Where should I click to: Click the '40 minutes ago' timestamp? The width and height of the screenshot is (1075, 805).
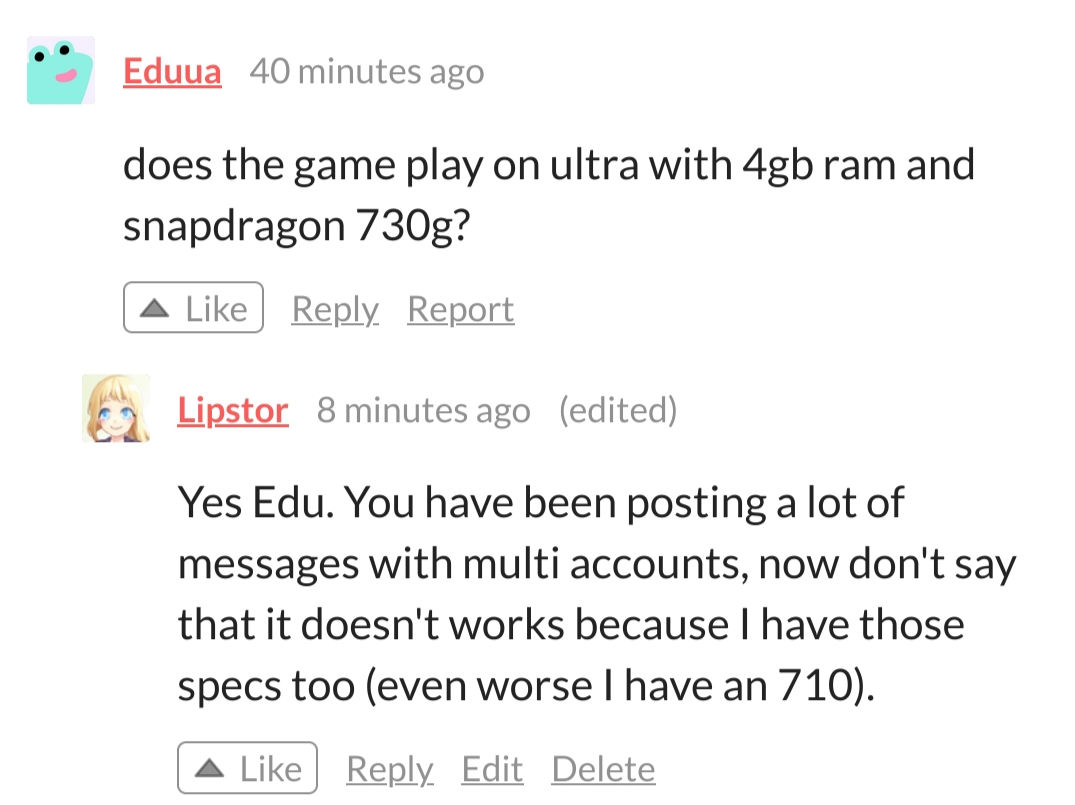(x=366, y=71)
